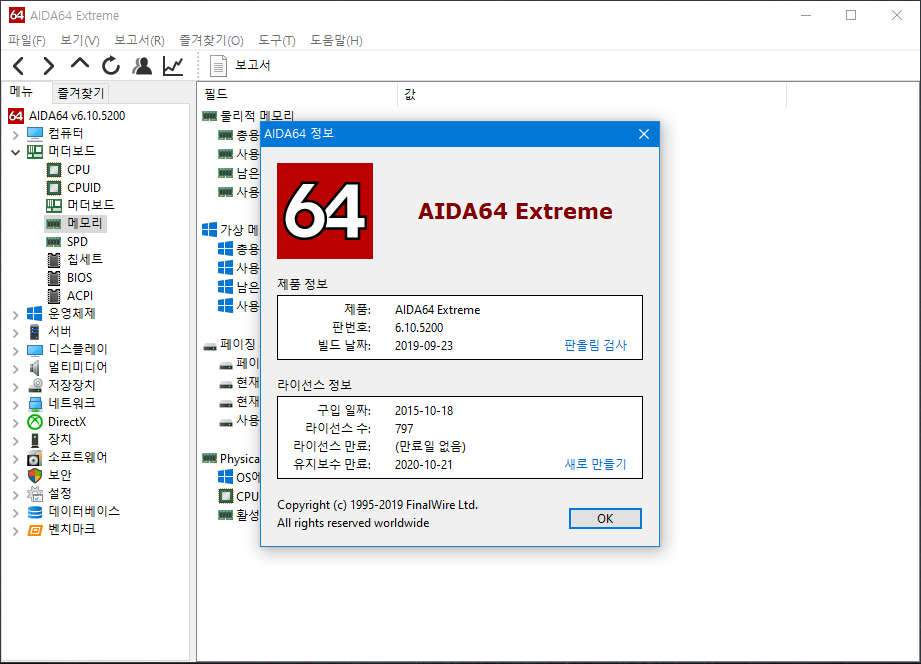
Task: Refresh the page with the Refresh icon
Action: [x=110, y=66]
